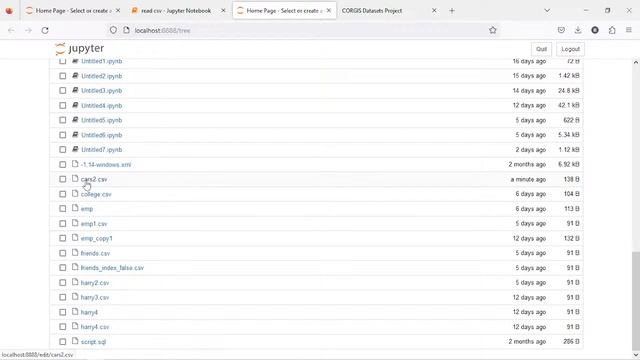
Task: Check the harry4 file checkbox
Action: point(62,312)
